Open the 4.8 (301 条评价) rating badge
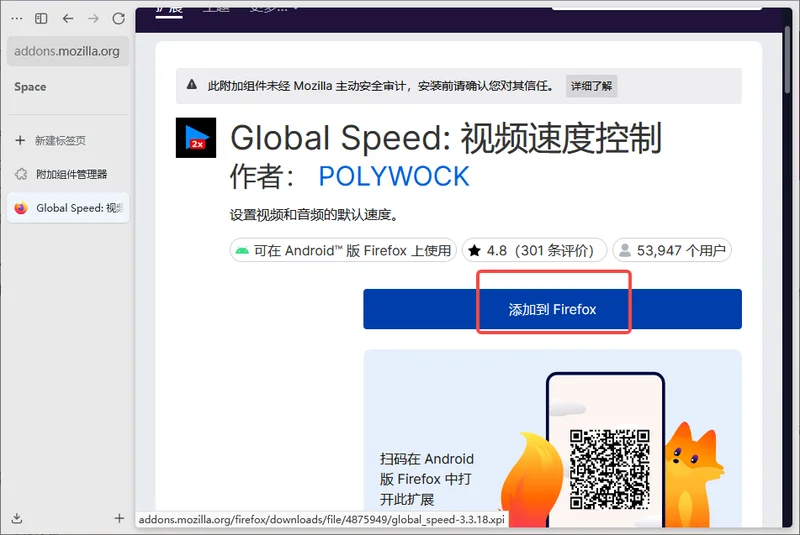800x535 pixels. pyautogui.click(x=534, y=250)
